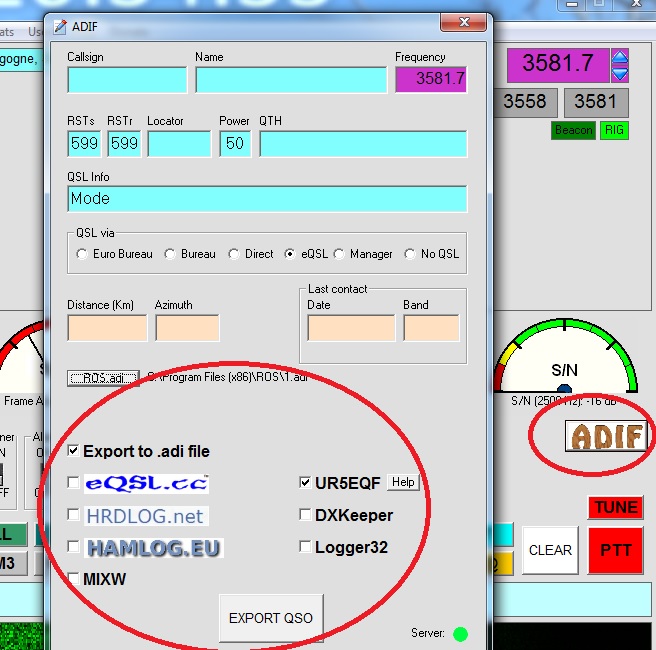Enable the DXKeeper checkbox
This screenshot has width=656, height=650.
click(306, 515)
